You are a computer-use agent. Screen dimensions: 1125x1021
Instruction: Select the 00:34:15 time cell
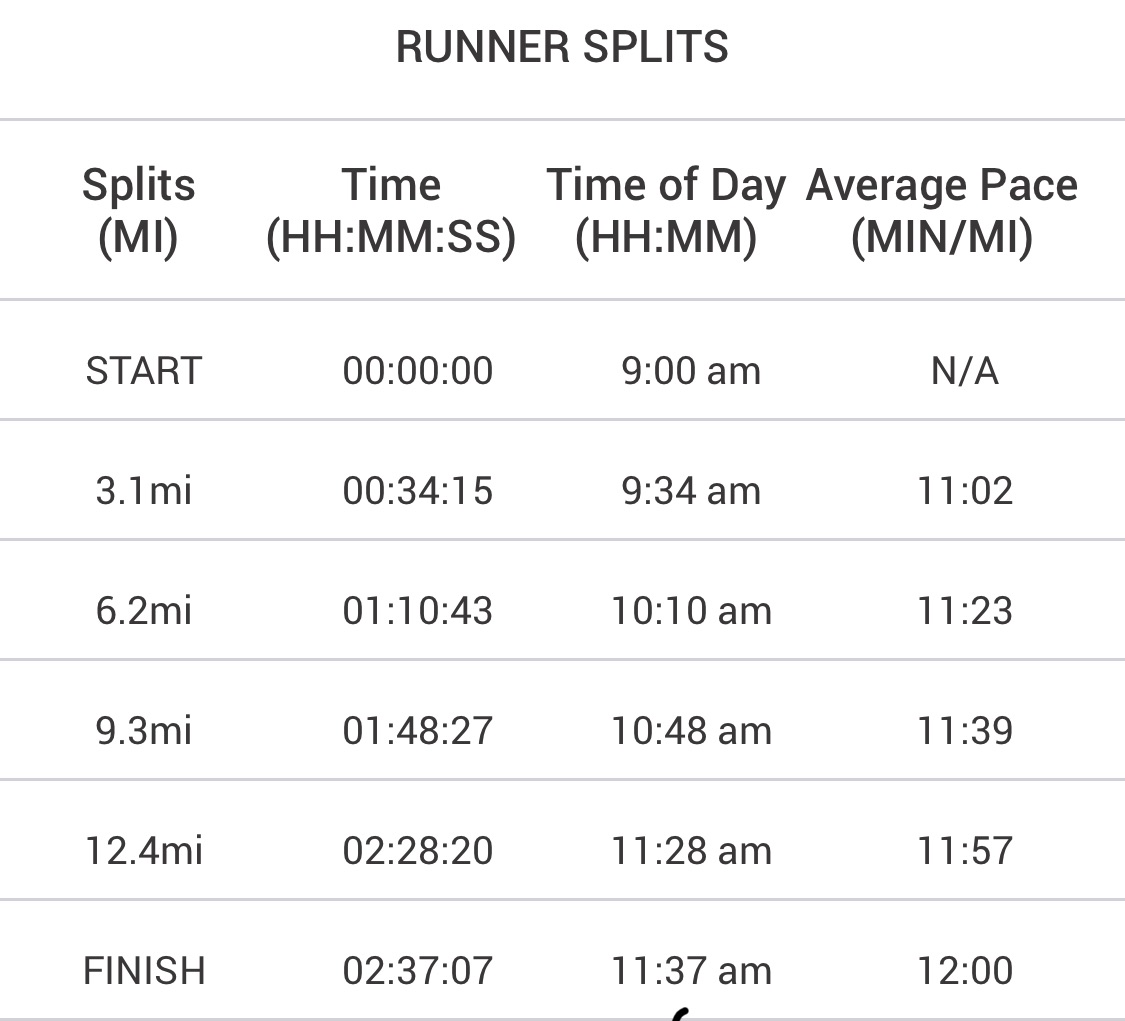tap(418, 491)
